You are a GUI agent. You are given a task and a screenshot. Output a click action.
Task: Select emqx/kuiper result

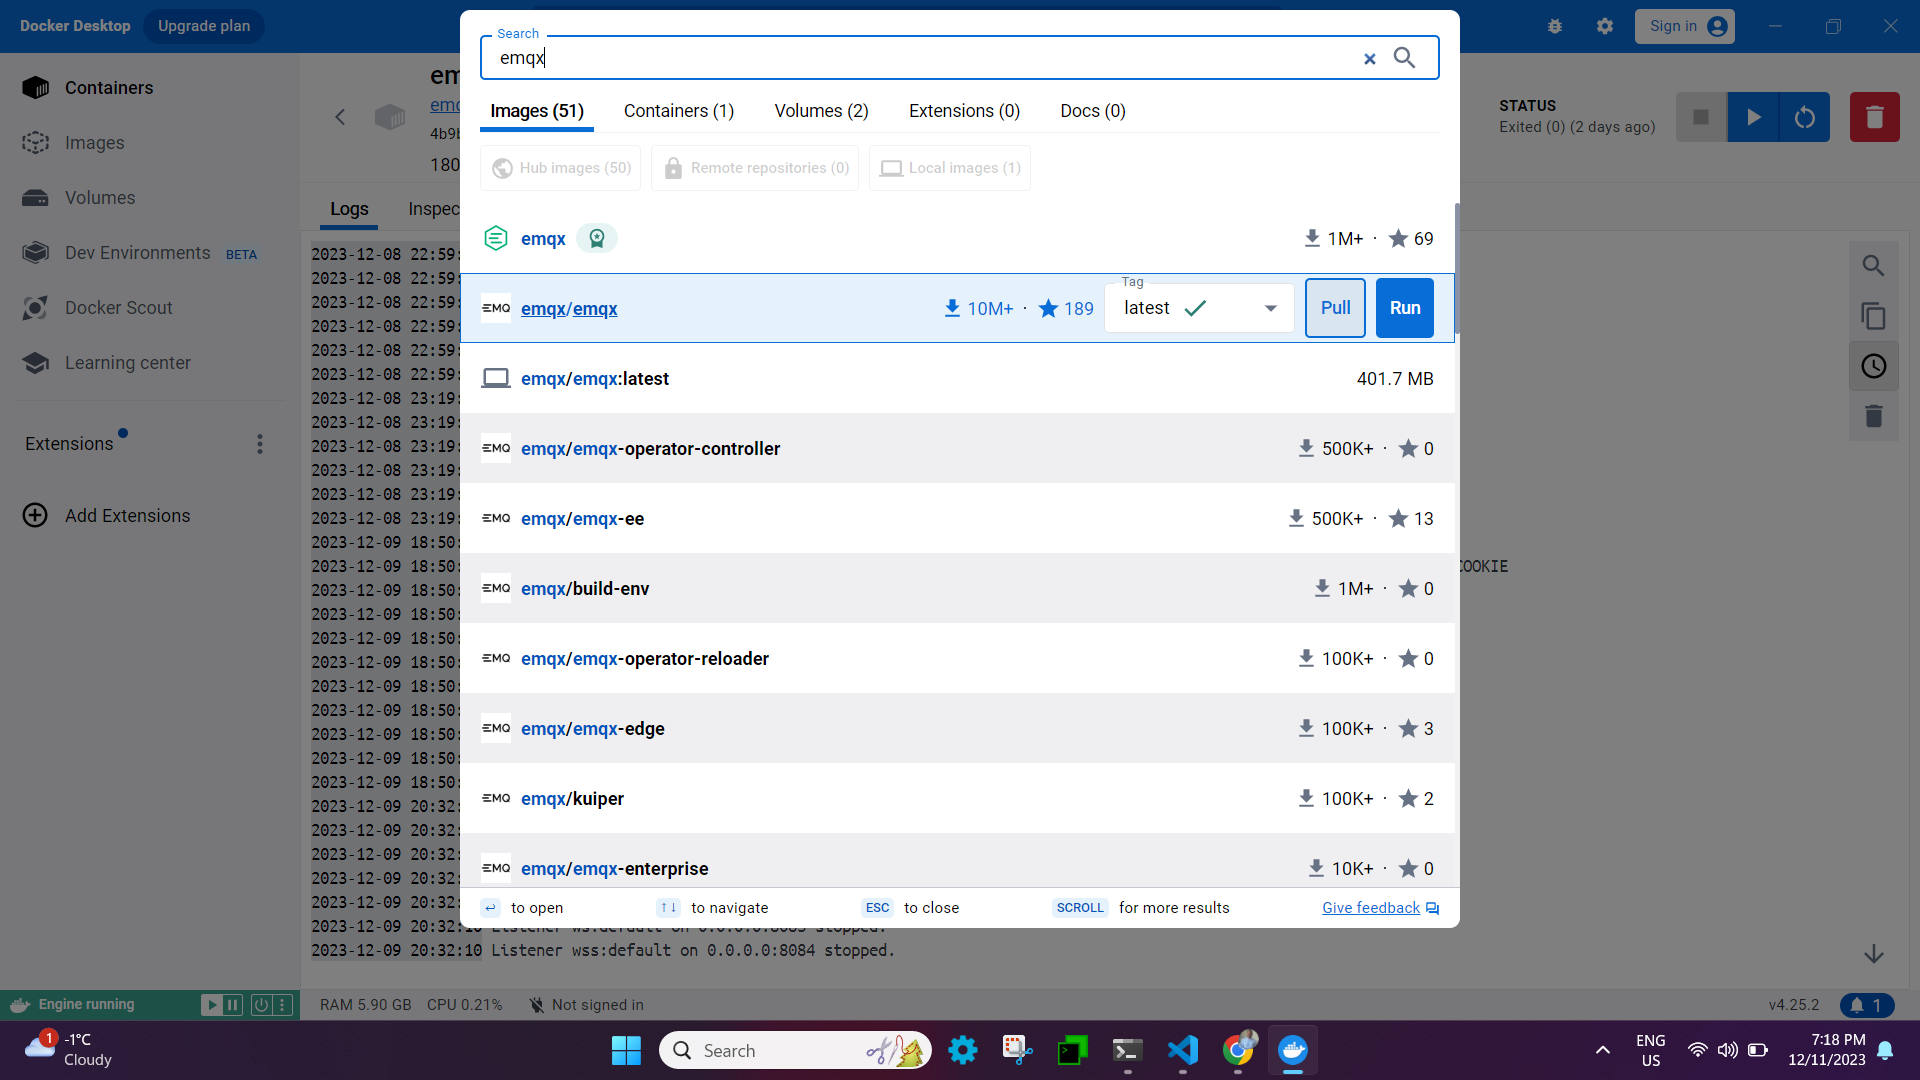click(x=957, y=798)
